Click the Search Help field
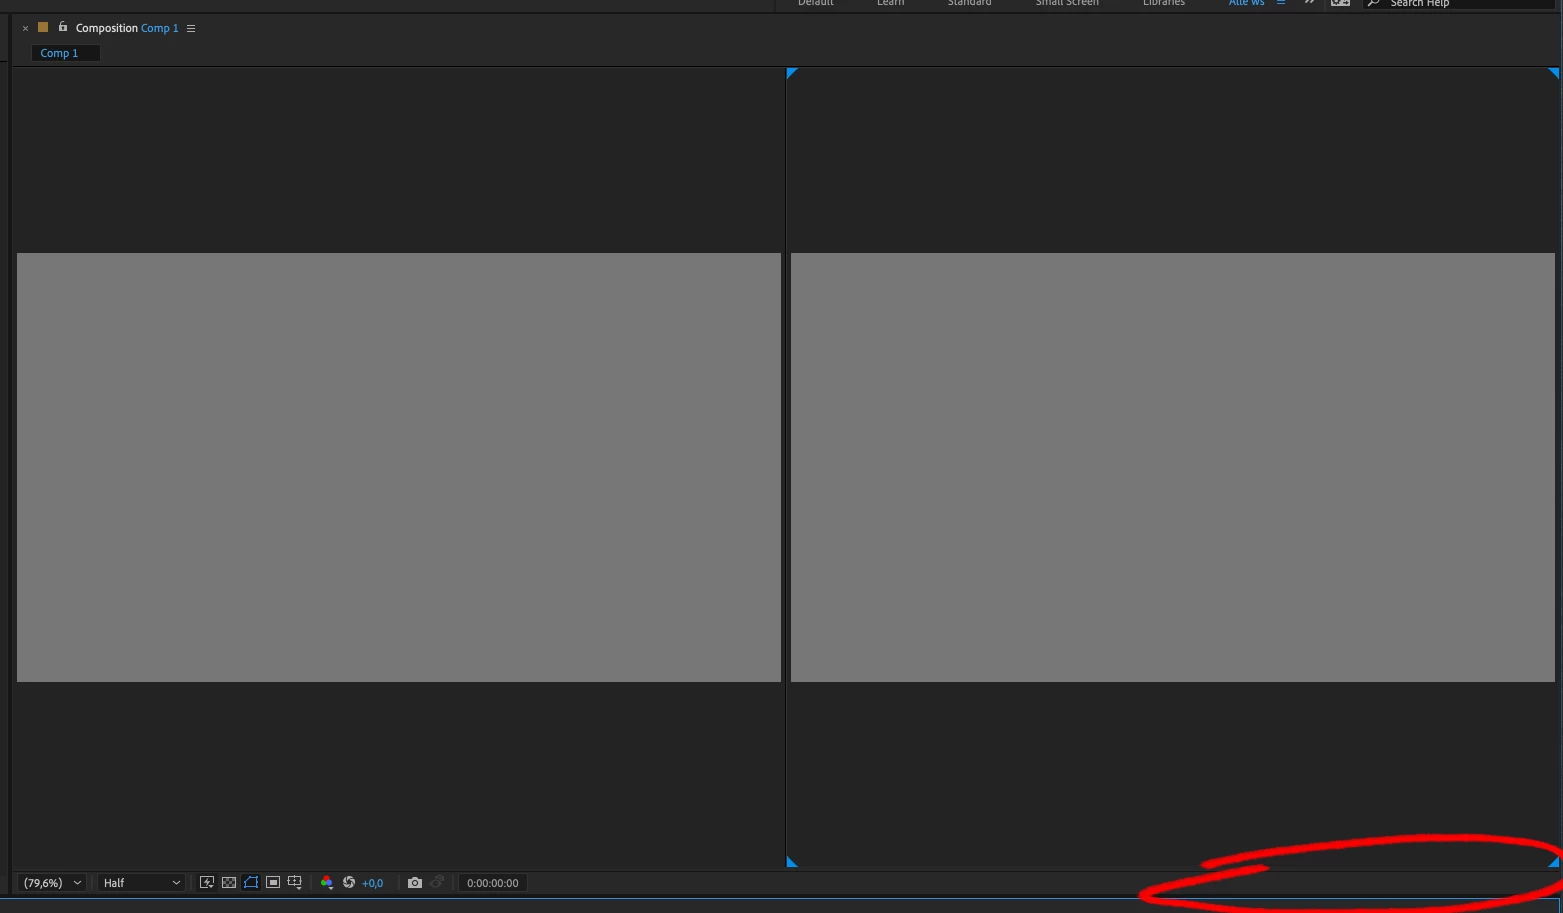 tap(1461, 4)
